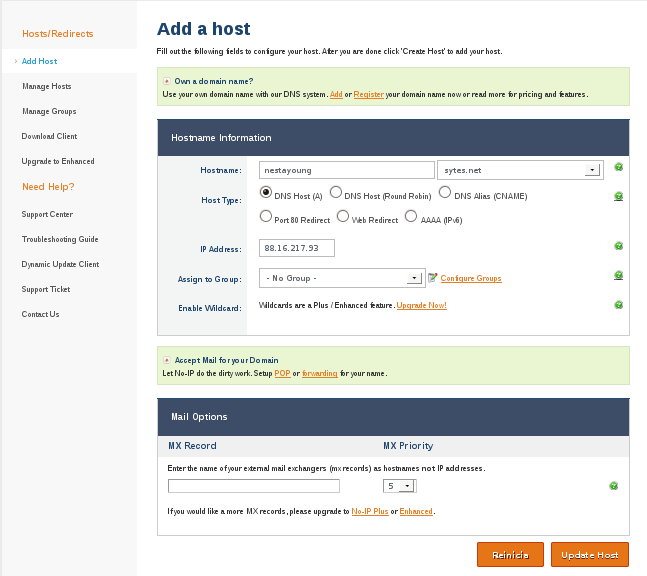Open the sytes.net domain dropdown
Viewport: 647px width, 576px height.
[592, 170]
